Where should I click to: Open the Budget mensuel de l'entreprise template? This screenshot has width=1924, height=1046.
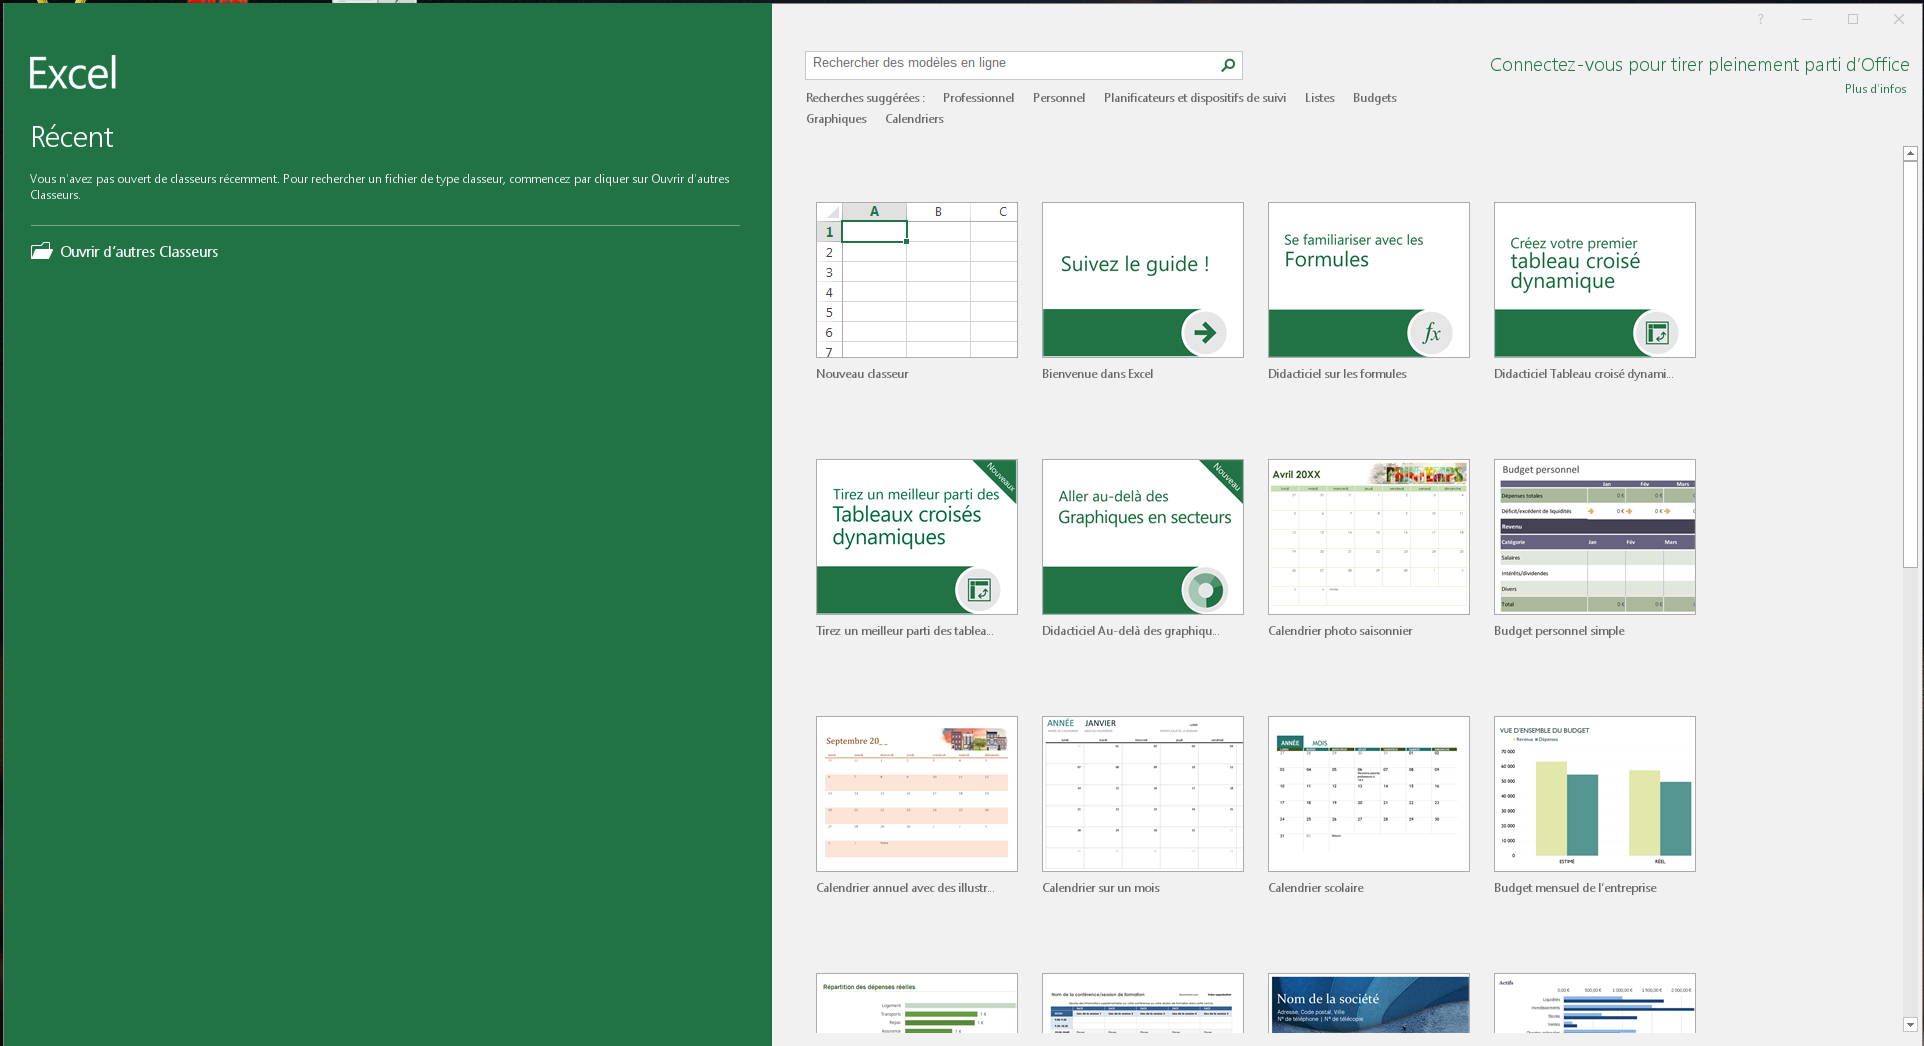tap(1594, 794)
